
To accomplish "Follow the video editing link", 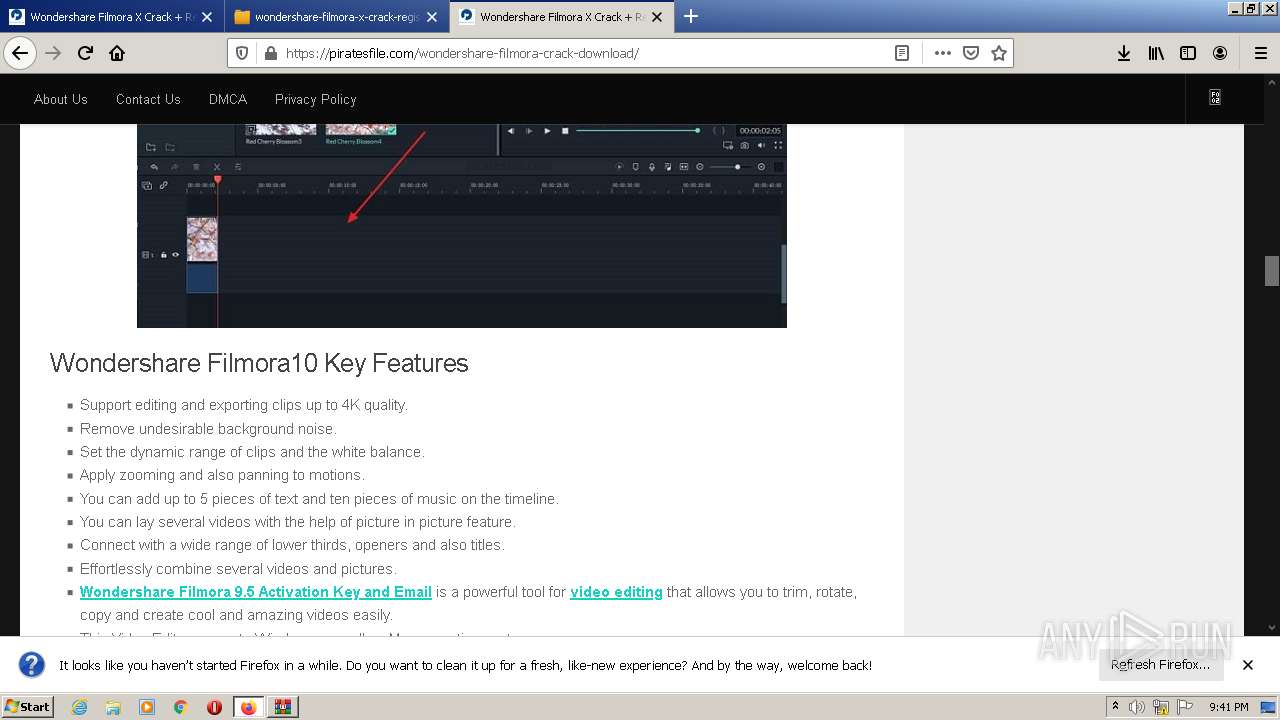I will coord(616,592).
